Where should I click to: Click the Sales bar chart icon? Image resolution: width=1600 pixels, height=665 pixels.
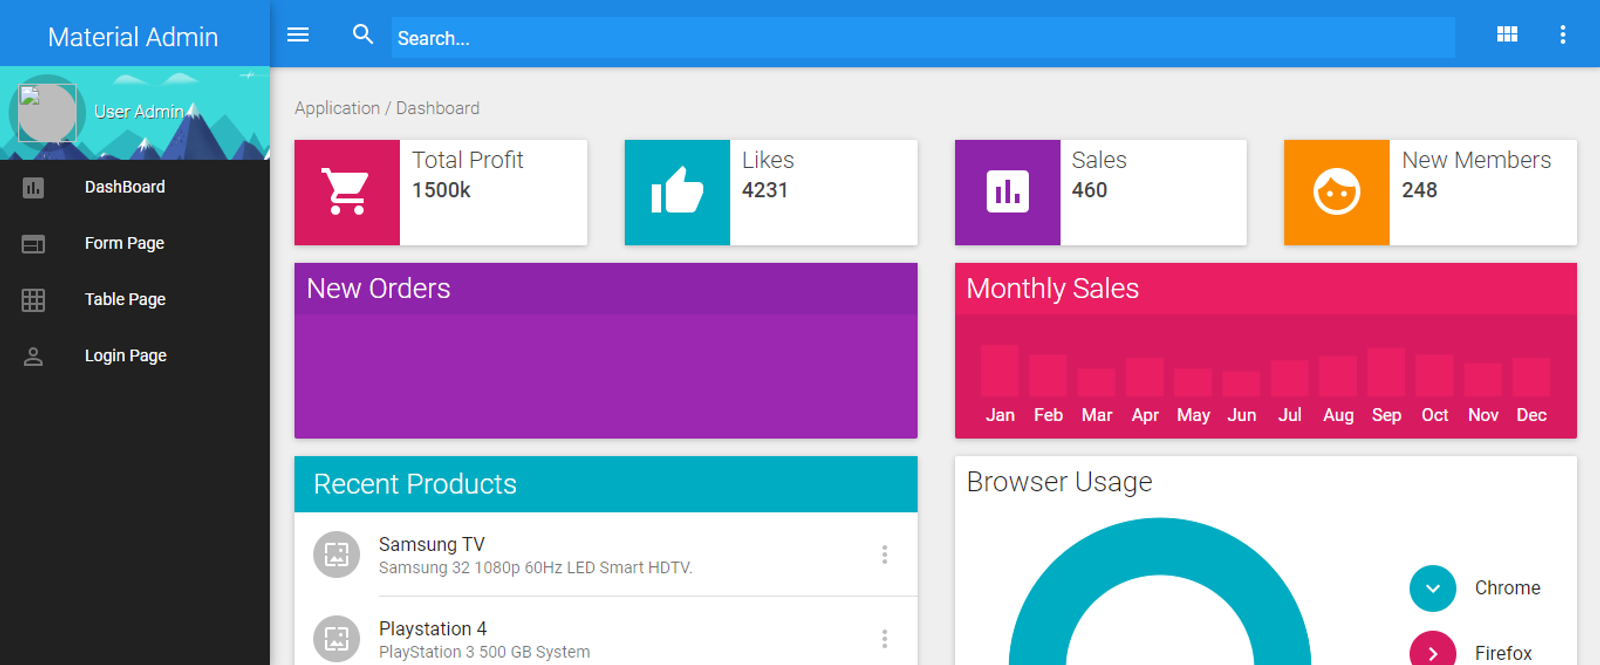click(1007, 192)
